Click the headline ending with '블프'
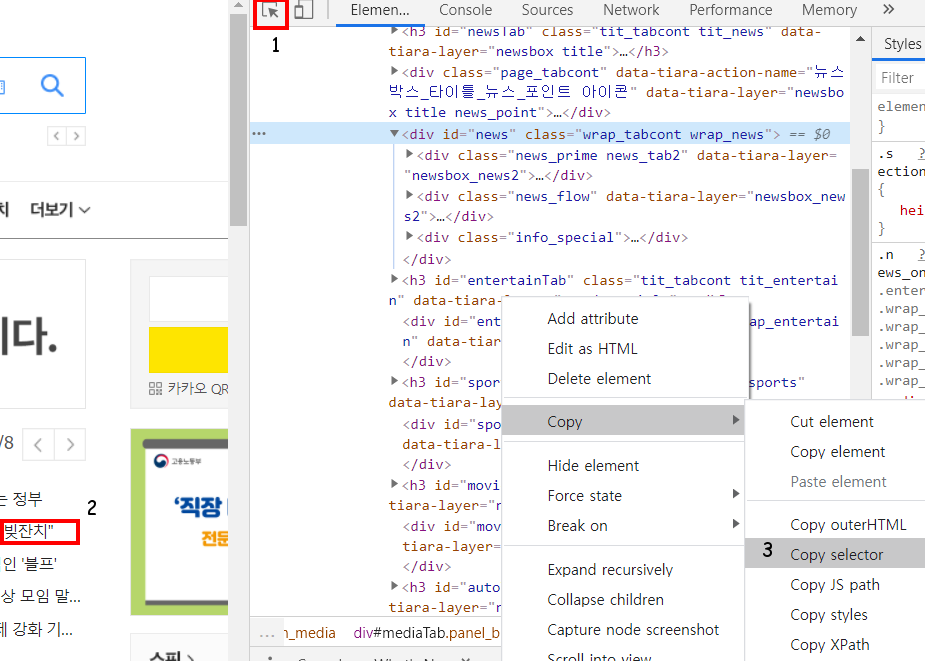 (x=28, y=564)
